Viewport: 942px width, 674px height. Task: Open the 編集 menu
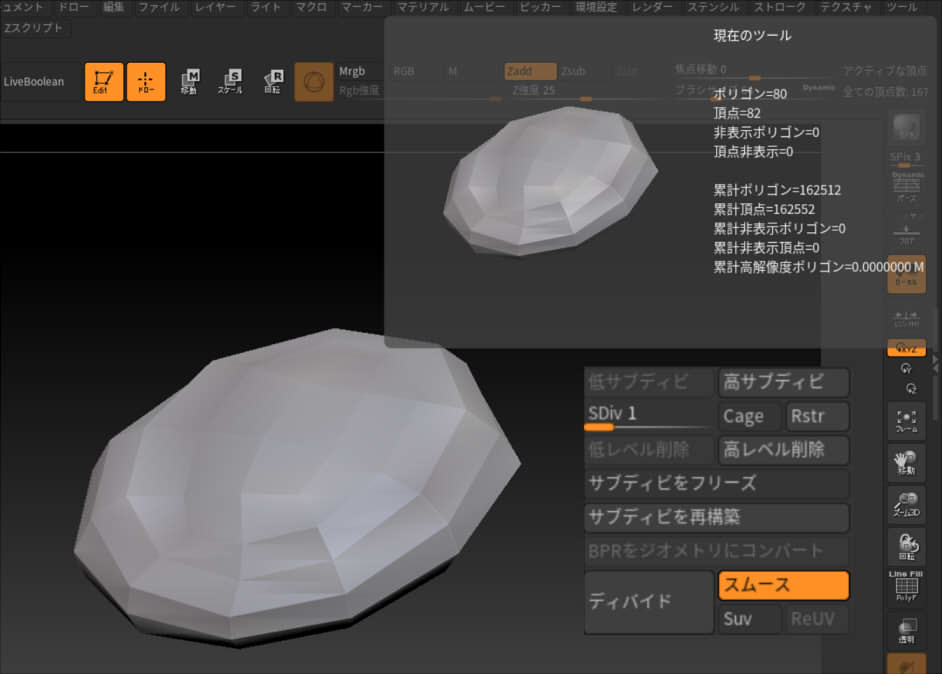(114, 7)
